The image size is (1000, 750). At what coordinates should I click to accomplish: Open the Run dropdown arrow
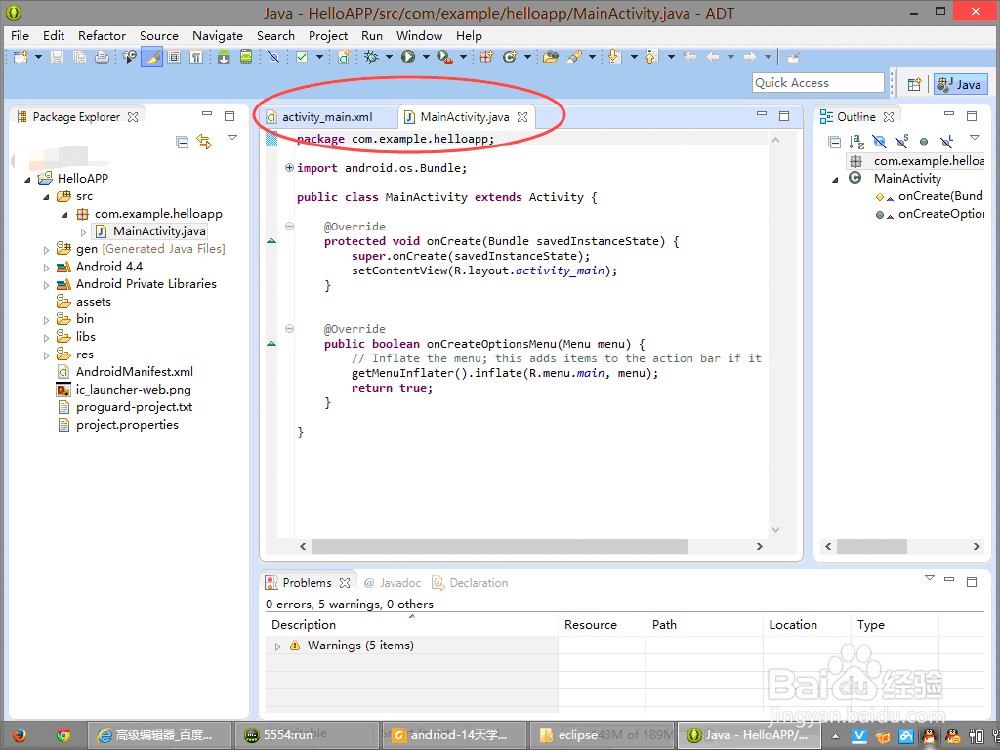(x=426, y=57)
